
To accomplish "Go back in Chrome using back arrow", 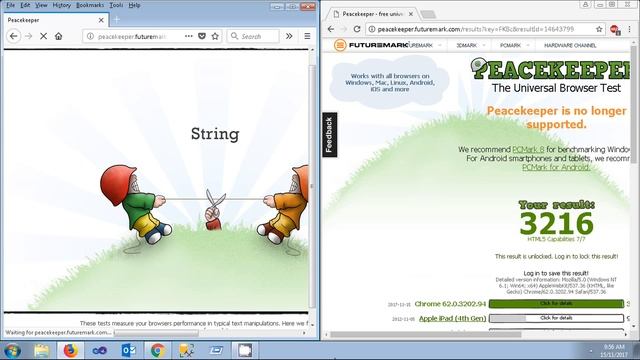I will [x=331, y=29].
